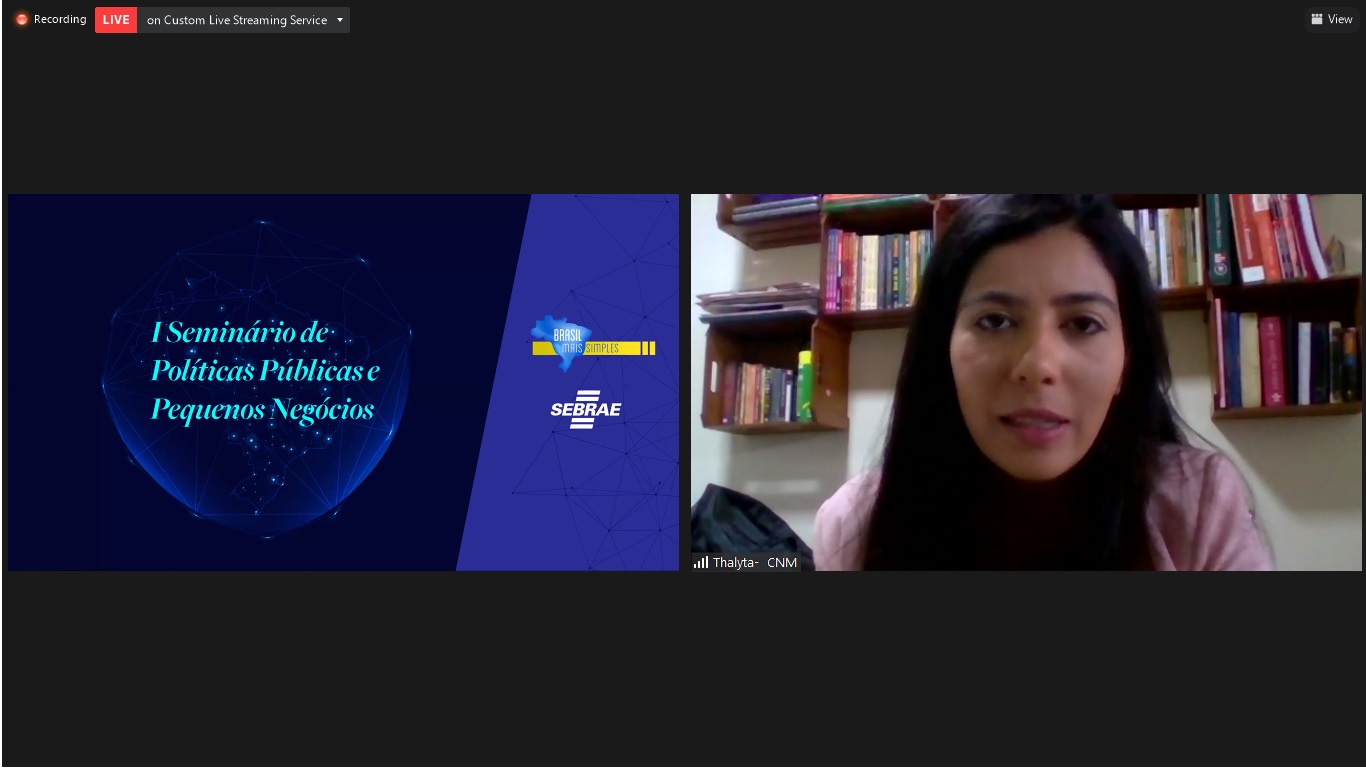
Task: Click the name label Thalyta- CNM
Action: [755, 563]
